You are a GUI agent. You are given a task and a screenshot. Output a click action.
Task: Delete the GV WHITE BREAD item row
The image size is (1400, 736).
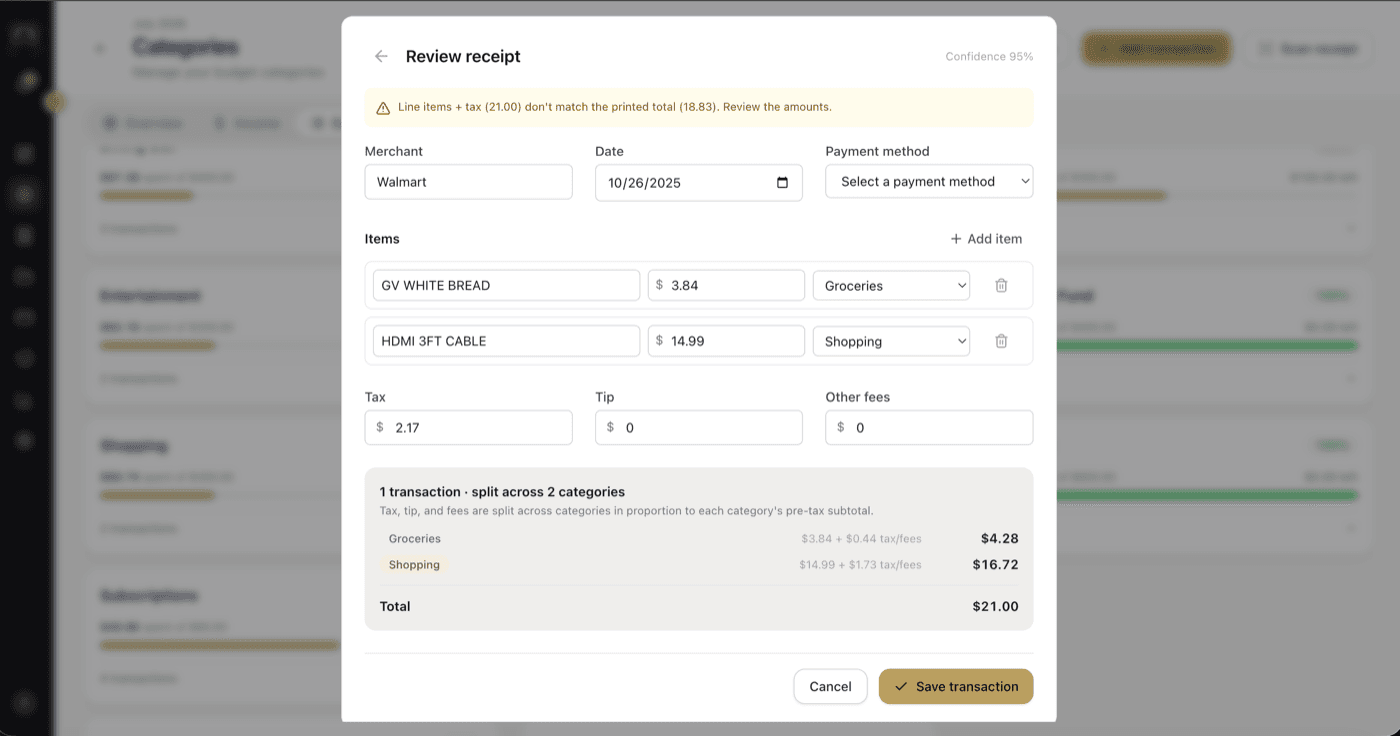[x=1001, y=286]
